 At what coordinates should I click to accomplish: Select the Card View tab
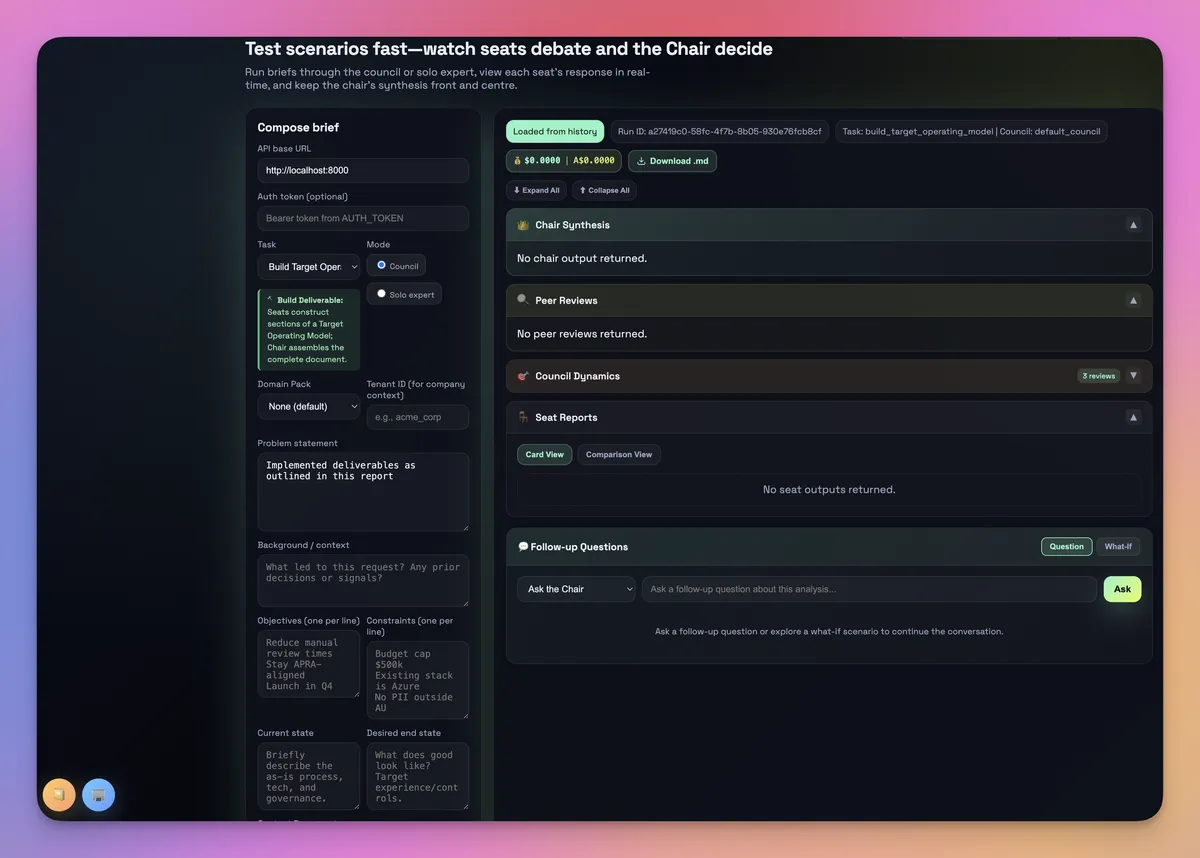(544, 454)
